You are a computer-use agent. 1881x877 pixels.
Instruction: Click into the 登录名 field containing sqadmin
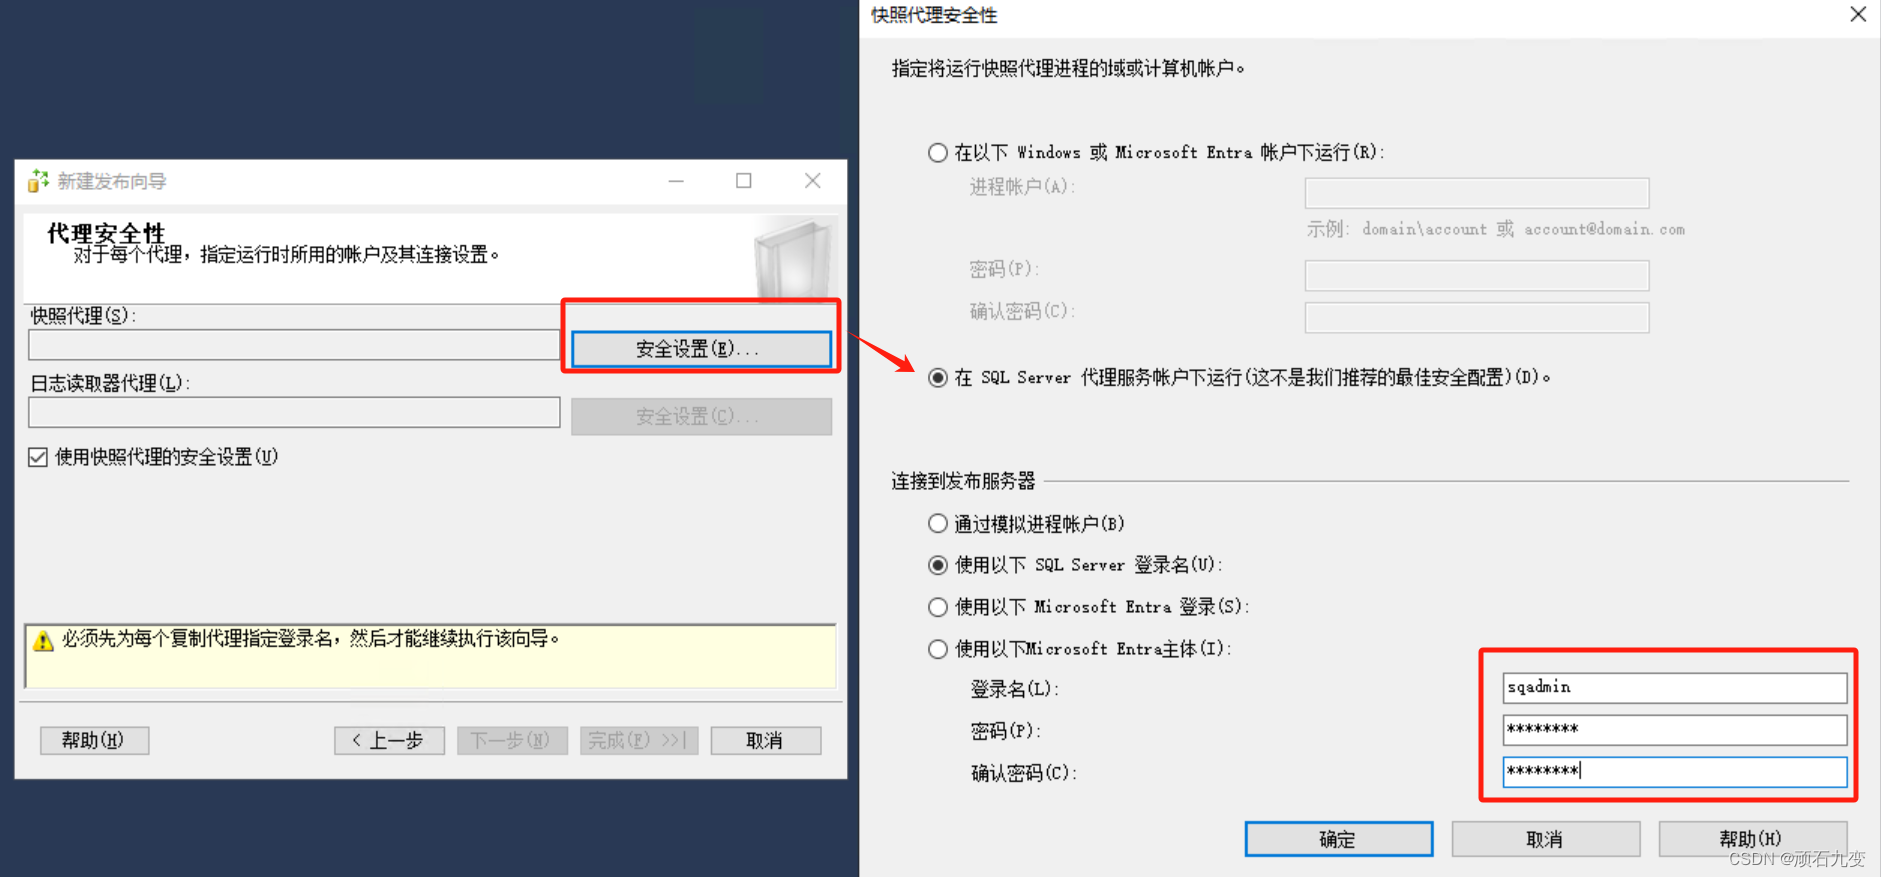click(1674, 687)
